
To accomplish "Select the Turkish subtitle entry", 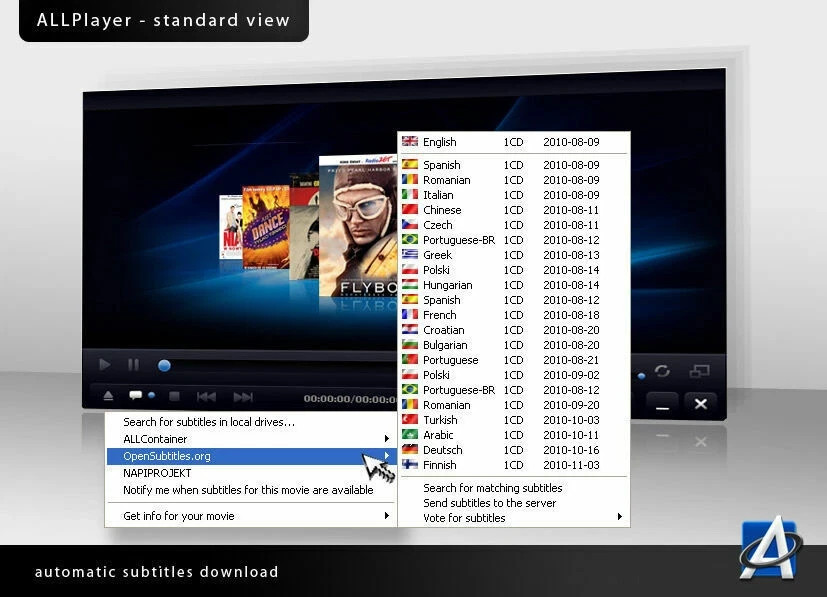I will click(x=514, y=420).
